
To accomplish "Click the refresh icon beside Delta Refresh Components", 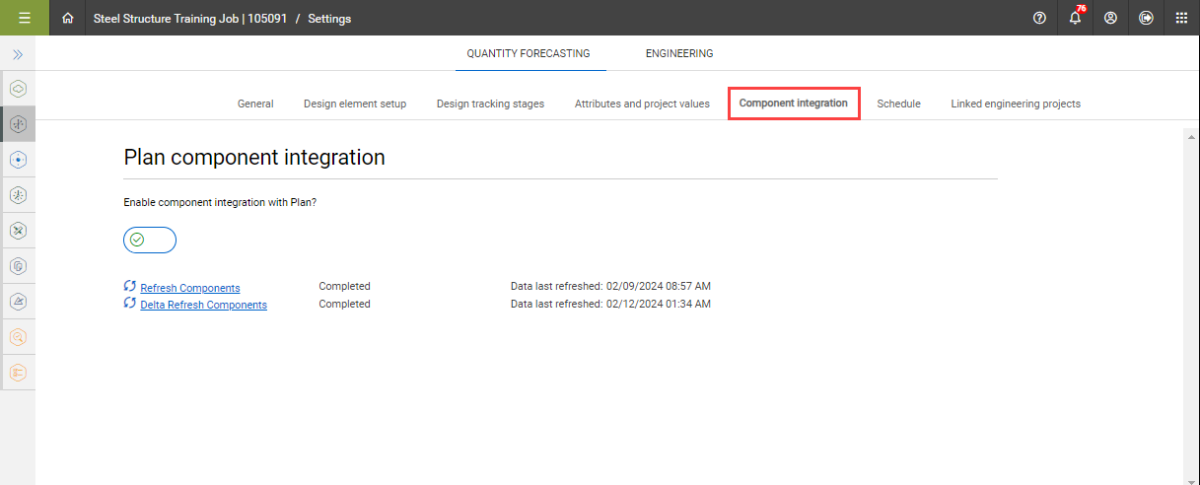I will [130, 304].
